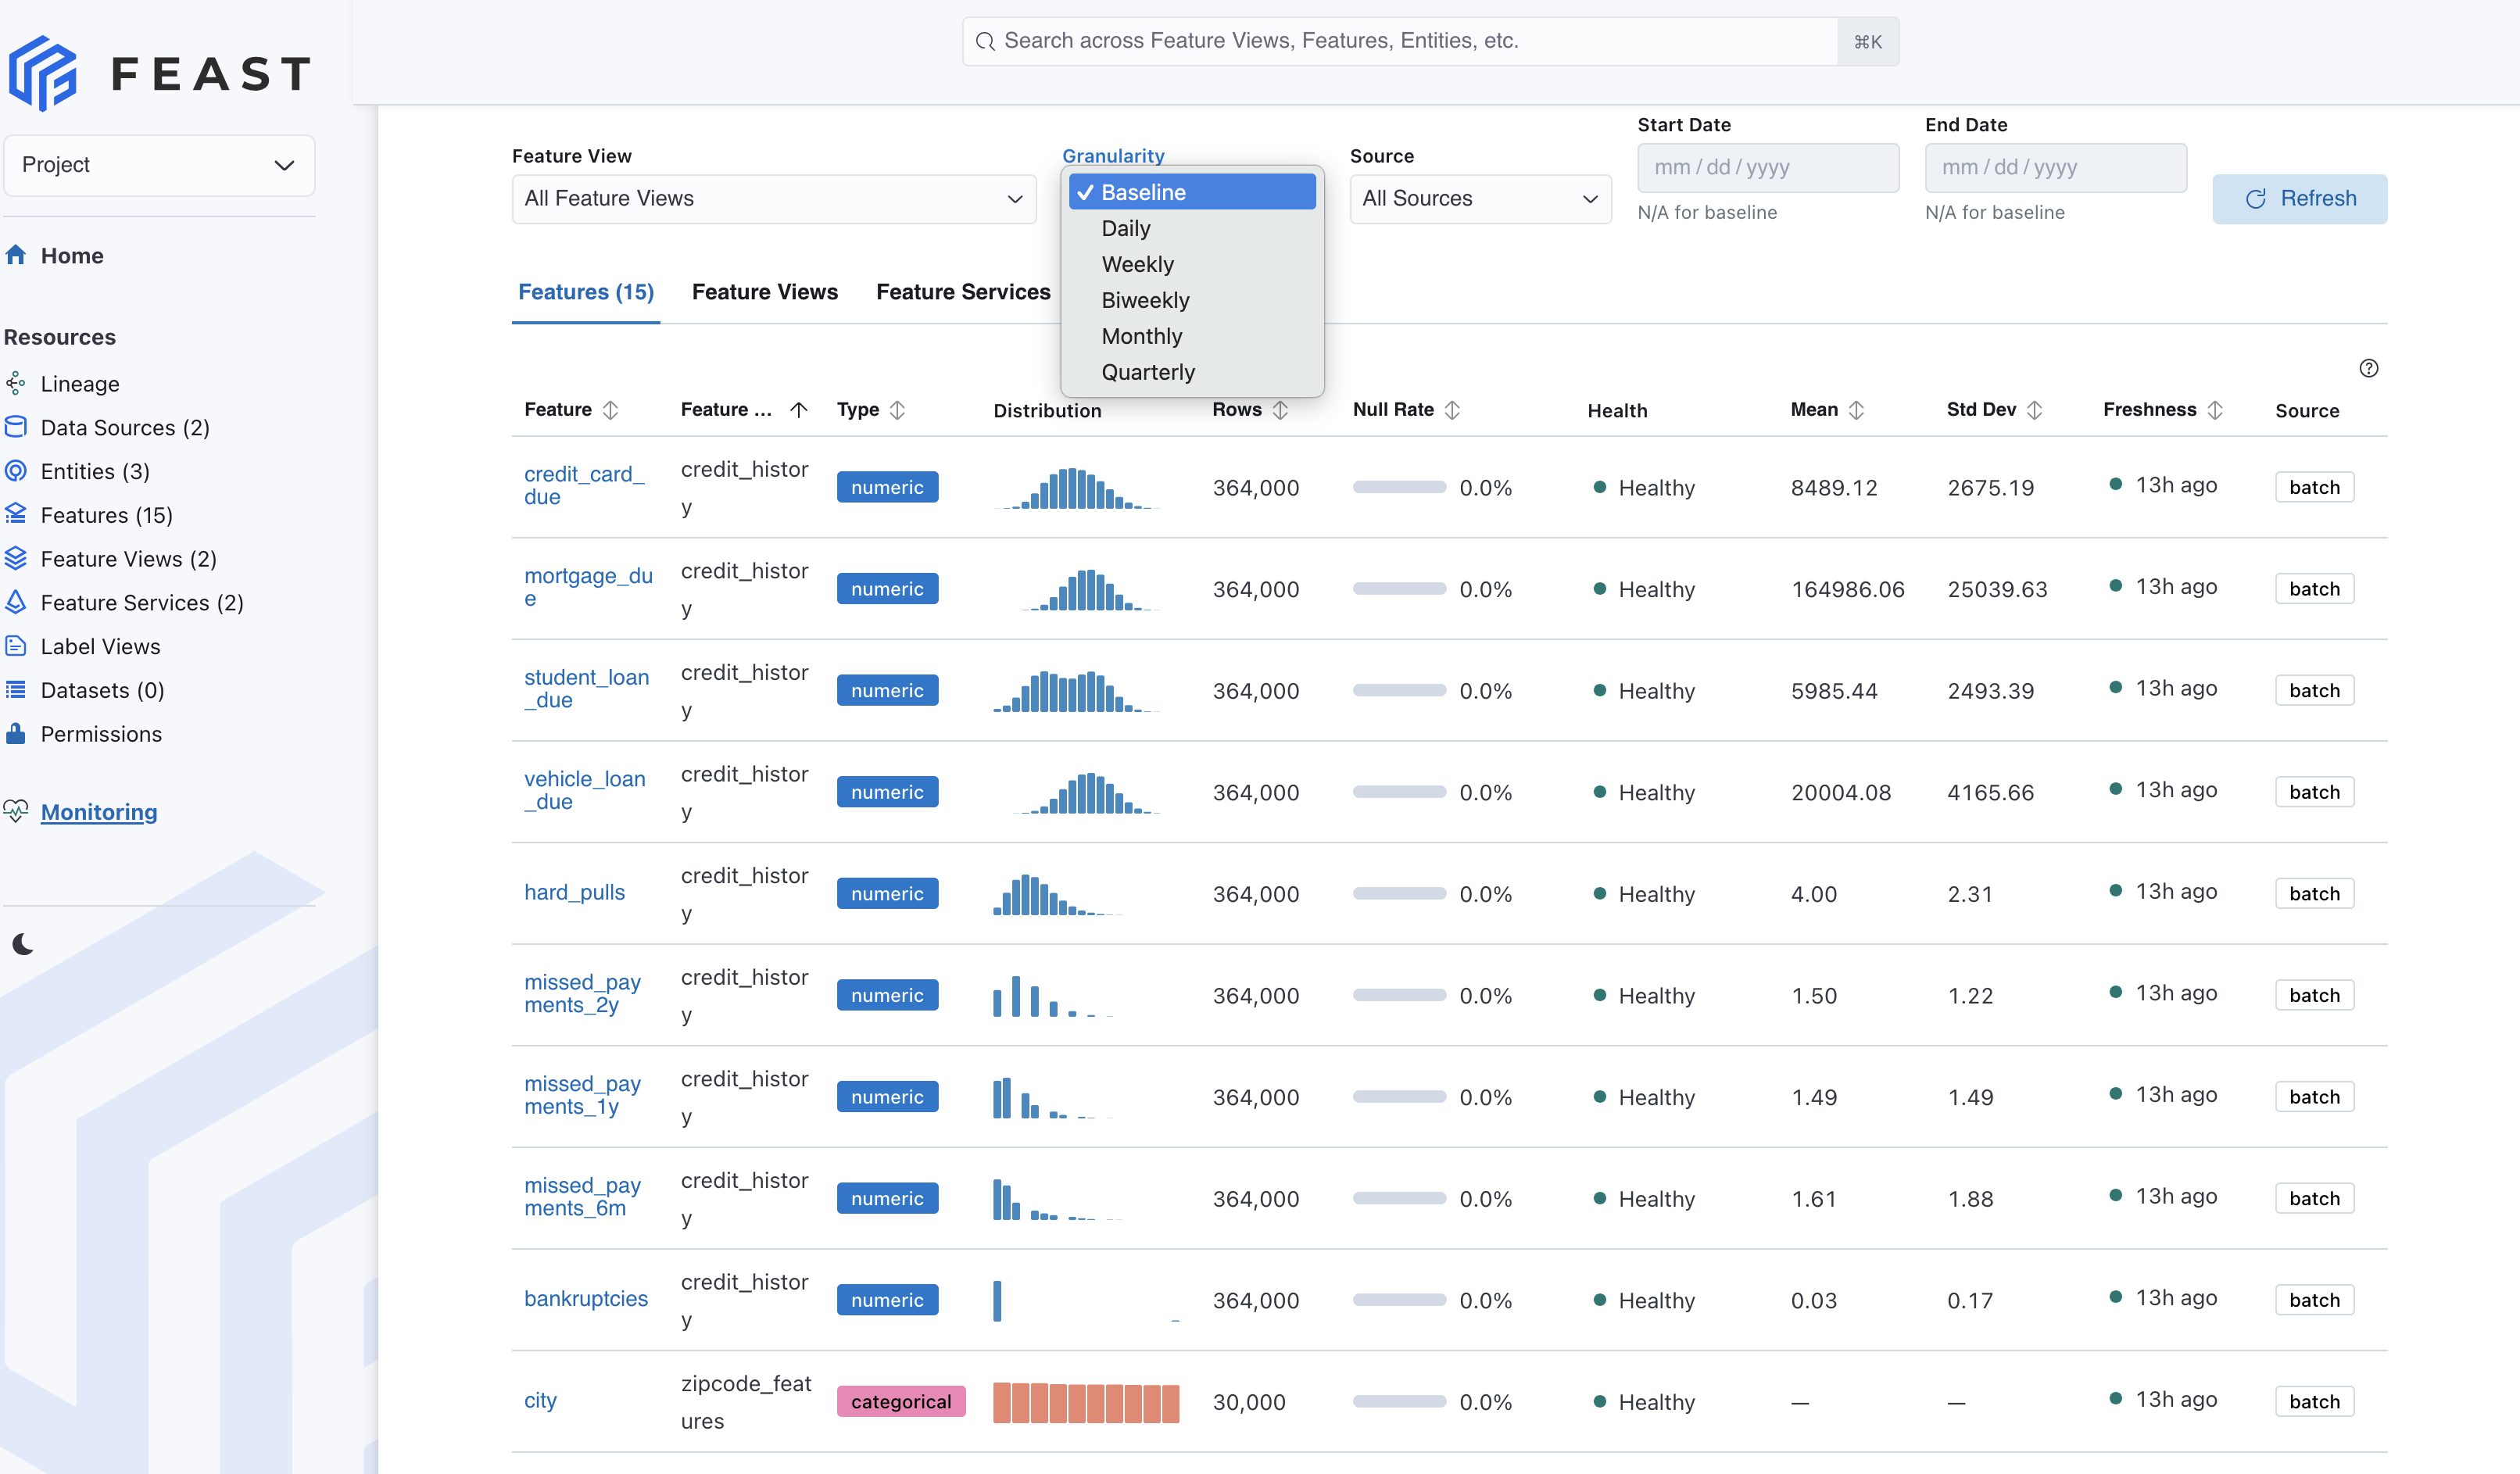Open the mortgage_due feature link
This screenshot has width=2520, height=1474.
point(588,587)
